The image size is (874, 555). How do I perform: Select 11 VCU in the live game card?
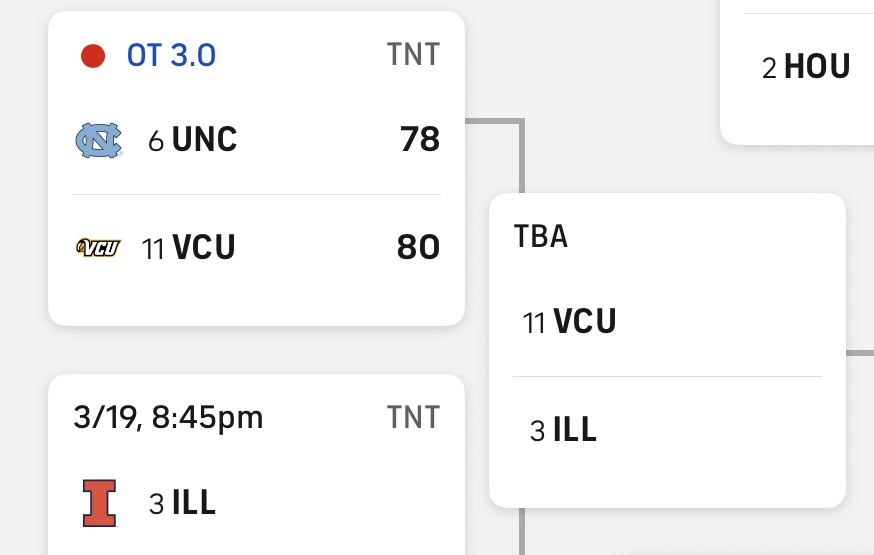pos(189,247)
